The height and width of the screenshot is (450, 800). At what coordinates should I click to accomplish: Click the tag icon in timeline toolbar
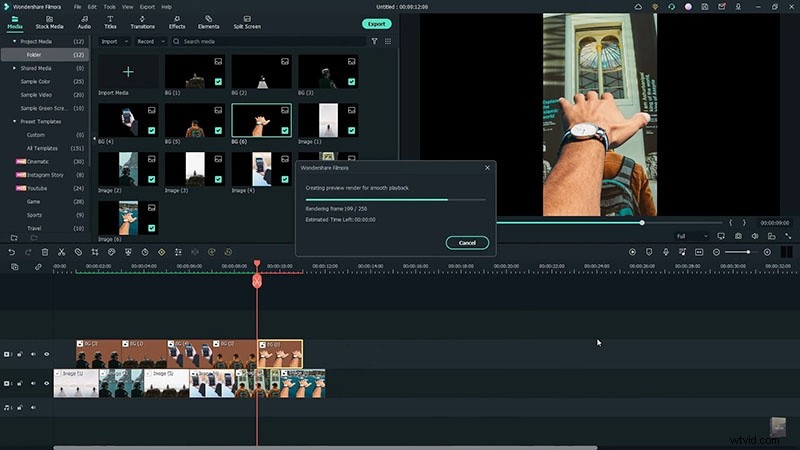coord(78,252)
